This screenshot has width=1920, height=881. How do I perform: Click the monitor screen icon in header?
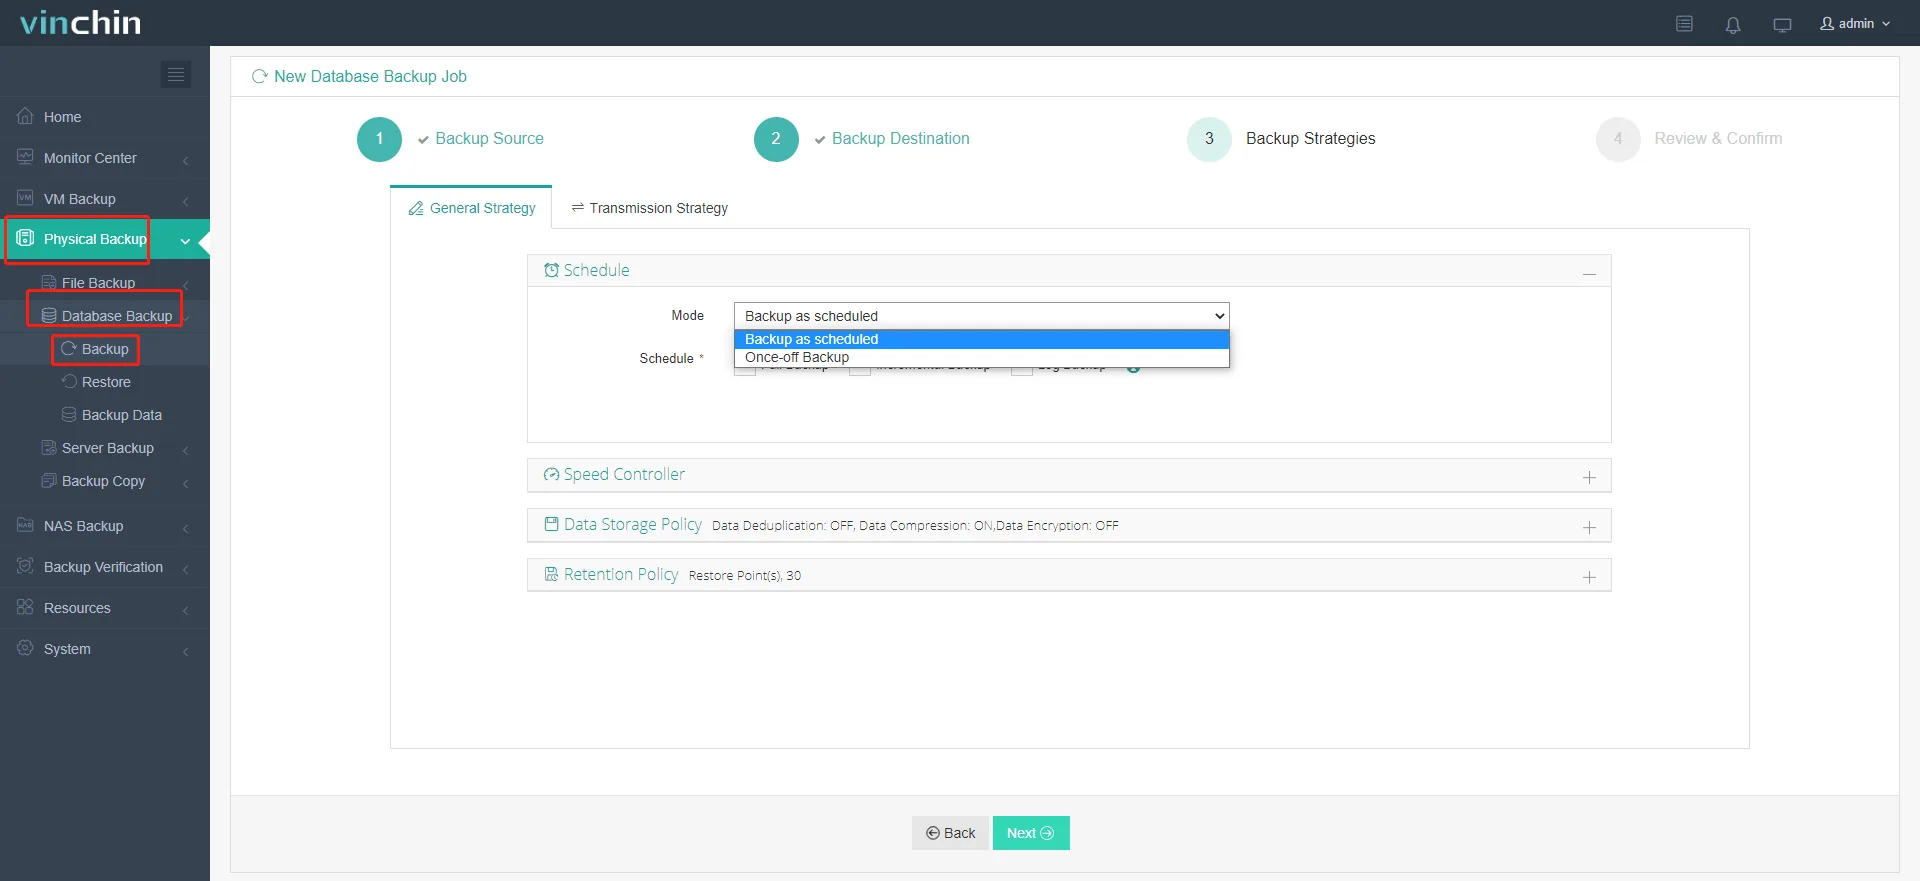(1782, 25)
